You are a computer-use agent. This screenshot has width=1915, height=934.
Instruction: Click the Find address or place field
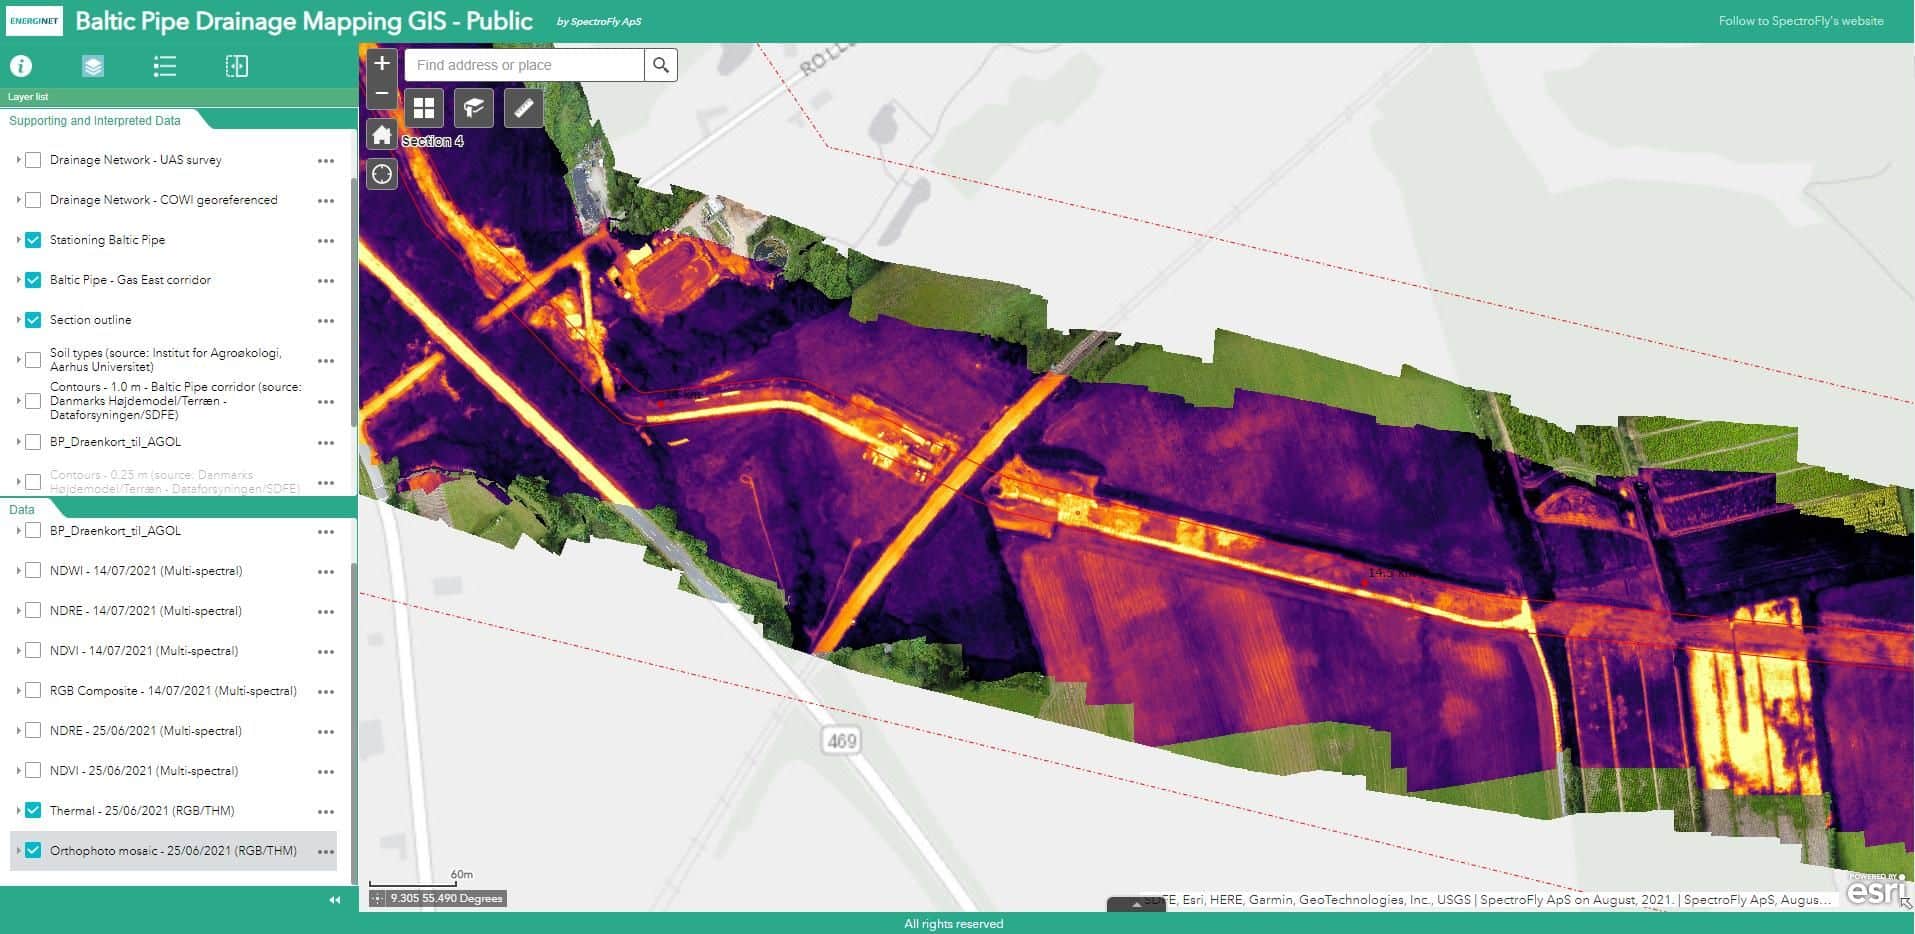point(524,65)
